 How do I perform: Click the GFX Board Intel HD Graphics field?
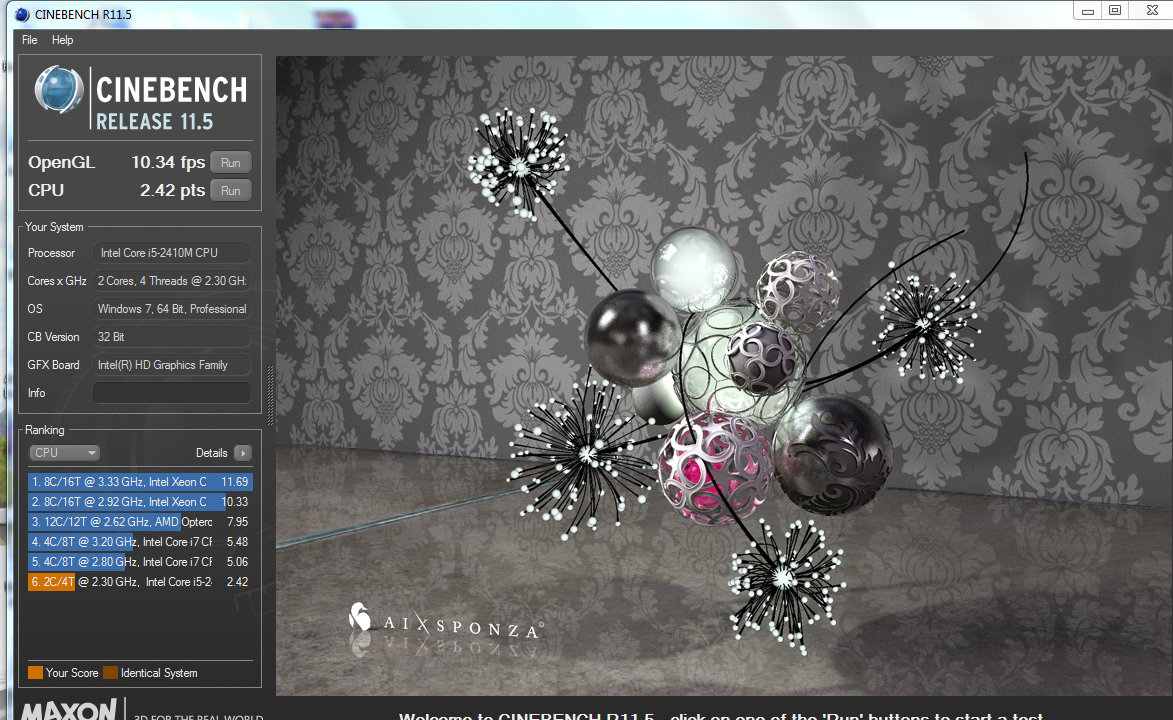tap(171, 365)
